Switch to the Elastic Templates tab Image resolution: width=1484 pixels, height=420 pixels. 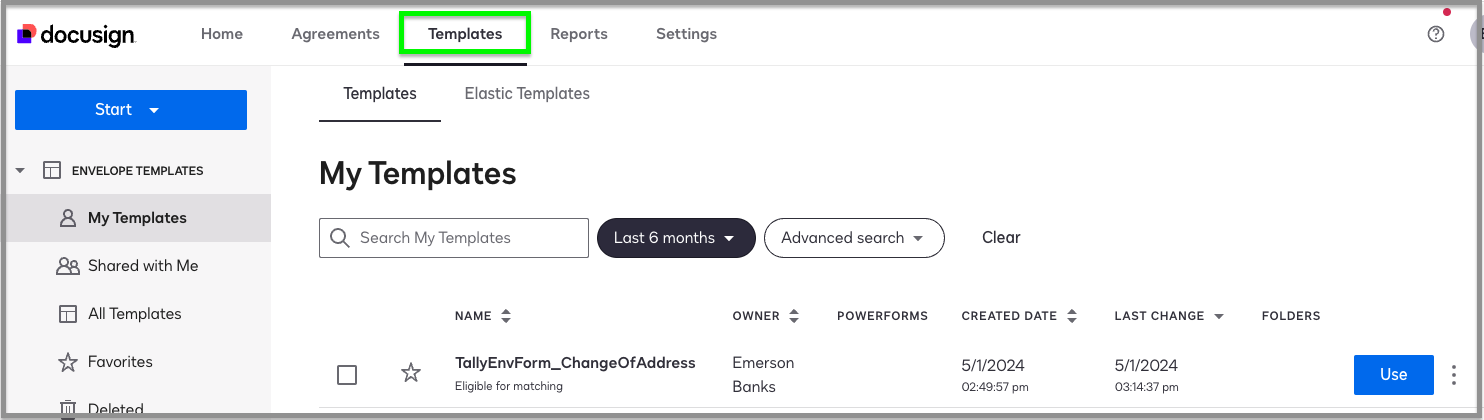(527, 94)
